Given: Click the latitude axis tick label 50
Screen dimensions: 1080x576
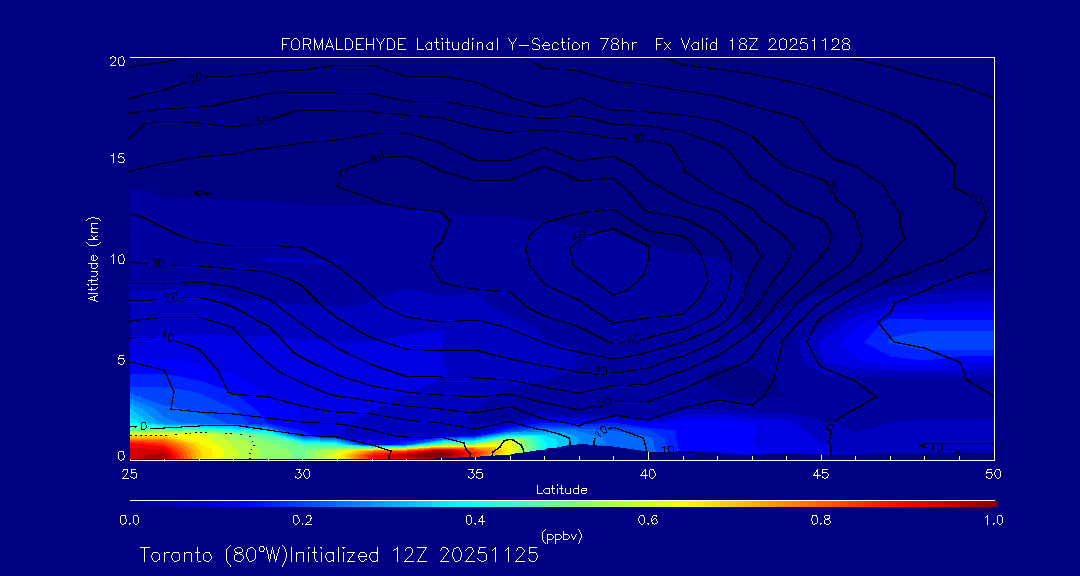Looking at the screenshot, I should click(993, 473).
